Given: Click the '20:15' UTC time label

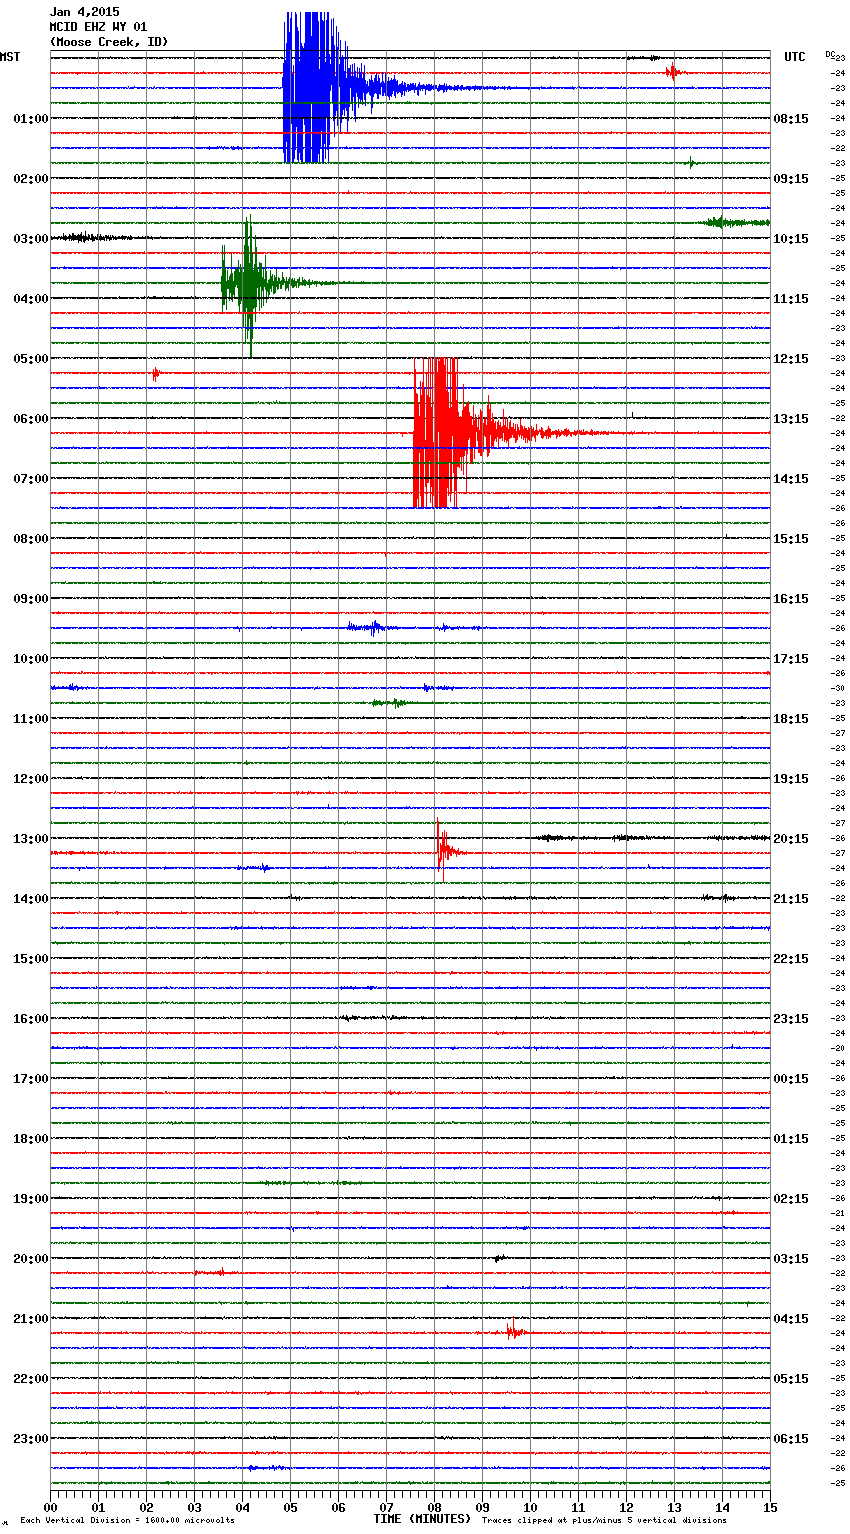Looking at the screenshot, I should pos(791,839).
